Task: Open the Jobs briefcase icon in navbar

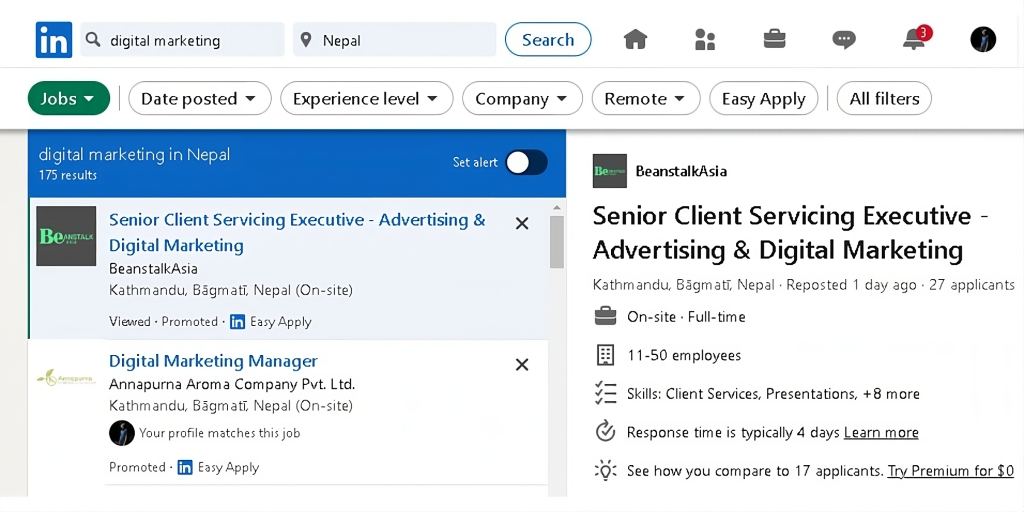Action: [x=775, y=39]
